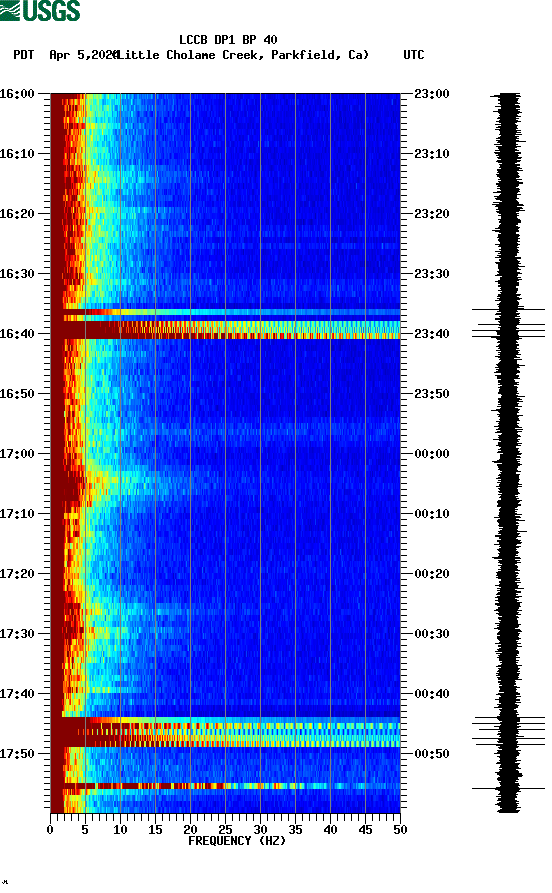
Task: Click the '16:10' PDT time label
Action: pyautogui.click(x=17, y=154)
